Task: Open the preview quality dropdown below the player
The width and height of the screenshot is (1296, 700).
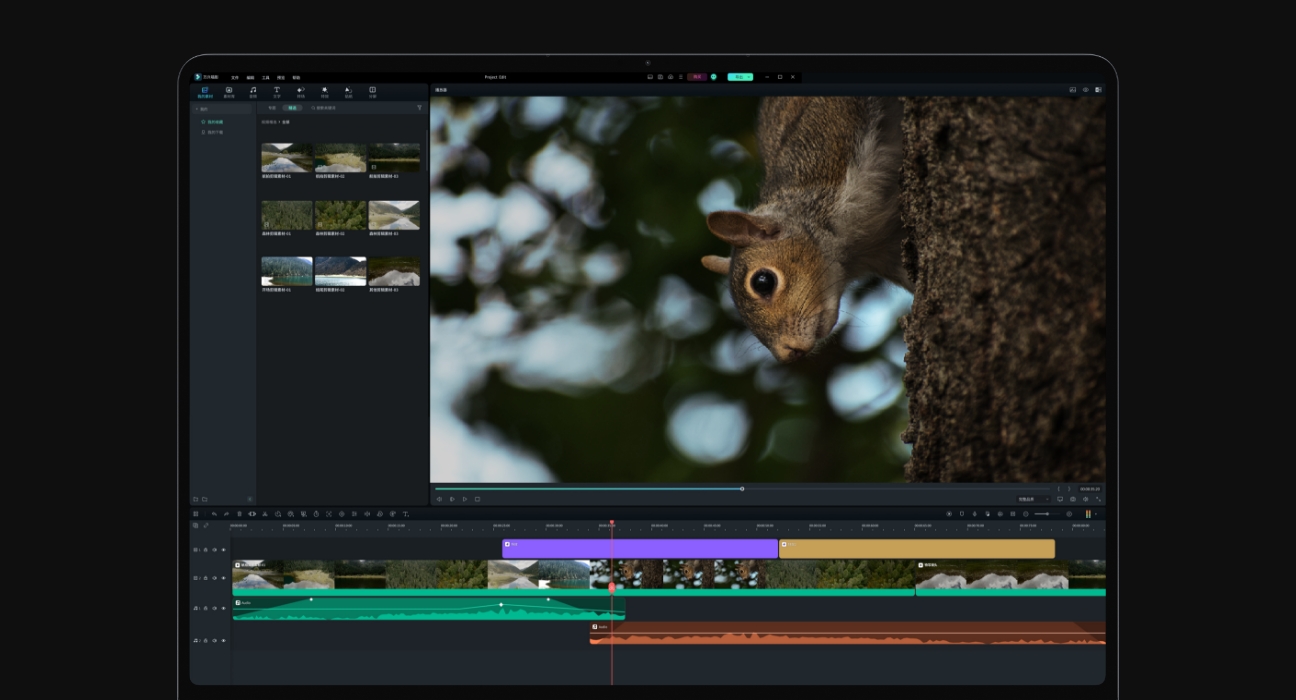Action: point(1033,499)
